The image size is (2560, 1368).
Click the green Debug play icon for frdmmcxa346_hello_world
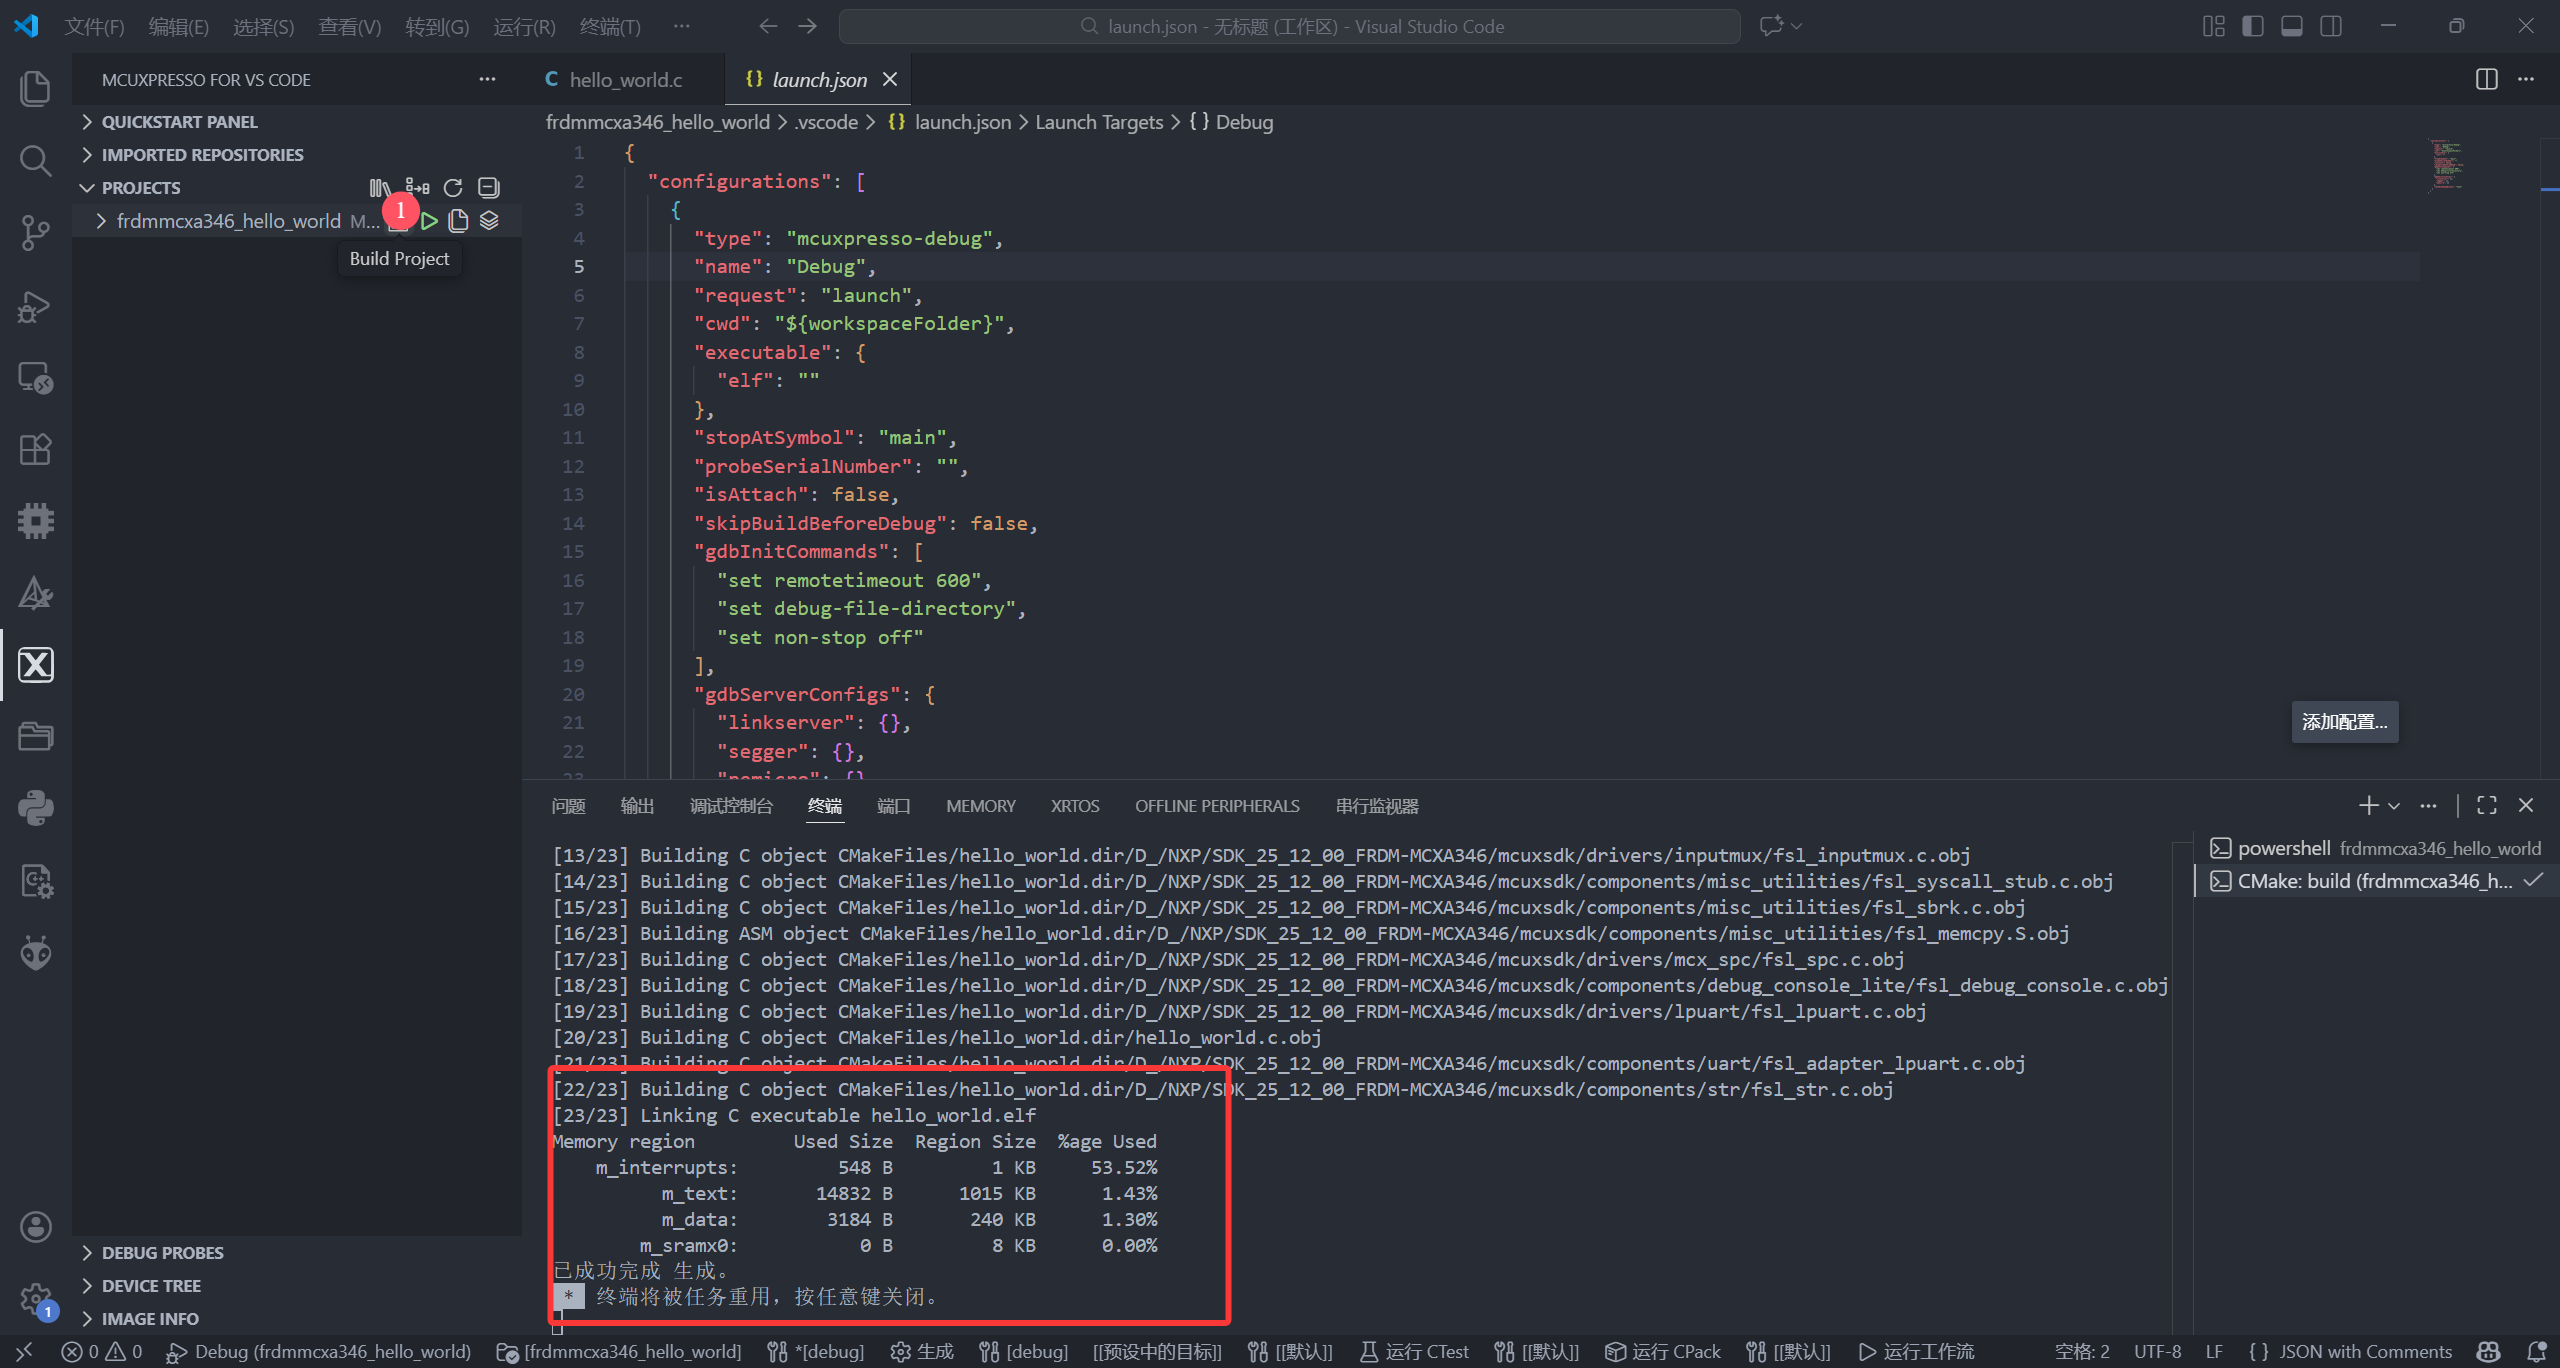click(429, 221)
